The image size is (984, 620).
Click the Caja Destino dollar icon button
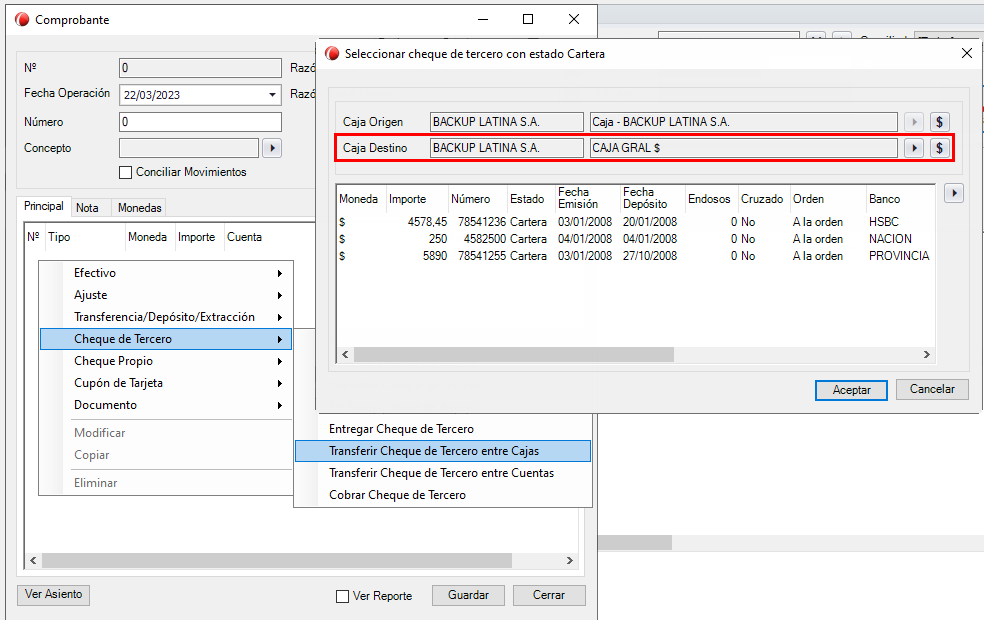click(939, 148)
